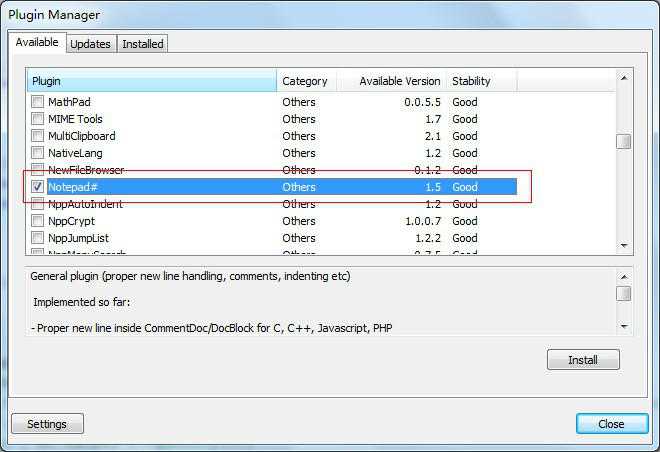
Task: Select the MIME Tools plugin name
Action: click(75, 119)
